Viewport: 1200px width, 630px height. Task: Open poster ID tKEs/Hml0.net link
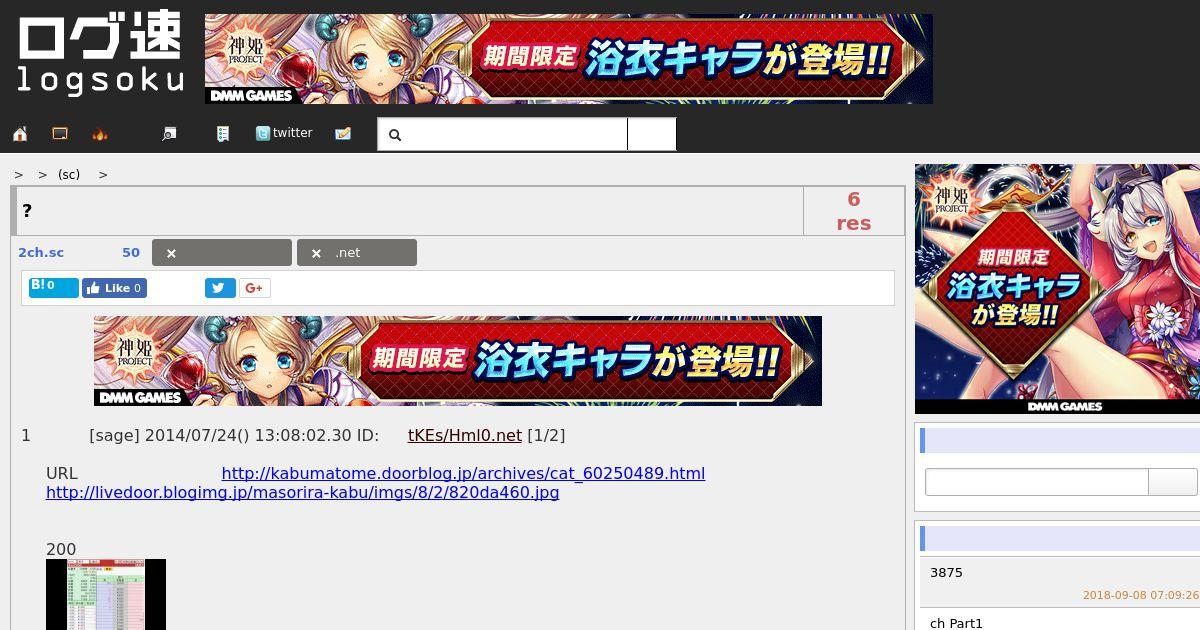point(465,436)
